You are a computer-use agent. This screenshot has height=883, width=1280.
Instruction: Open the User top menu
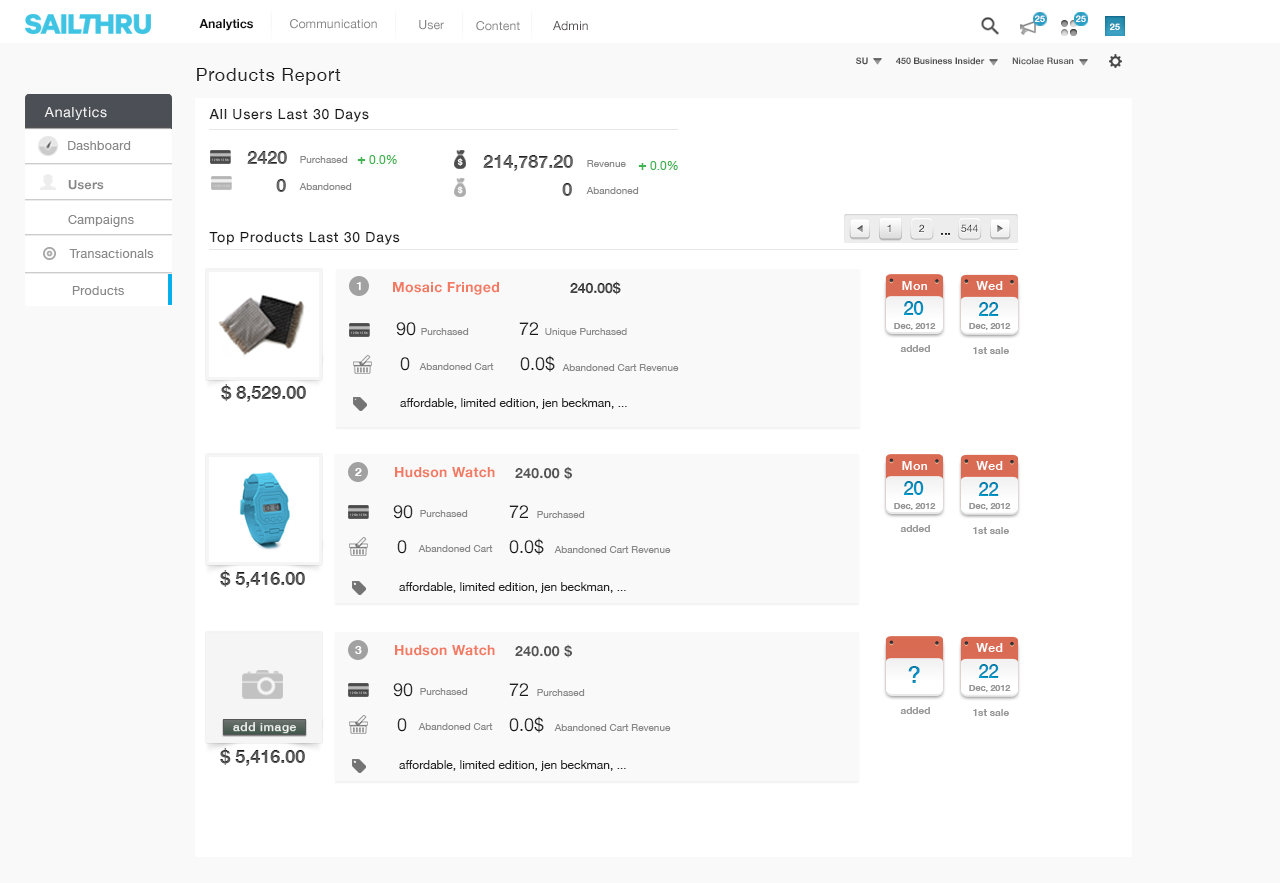click(x=431, y=25)
